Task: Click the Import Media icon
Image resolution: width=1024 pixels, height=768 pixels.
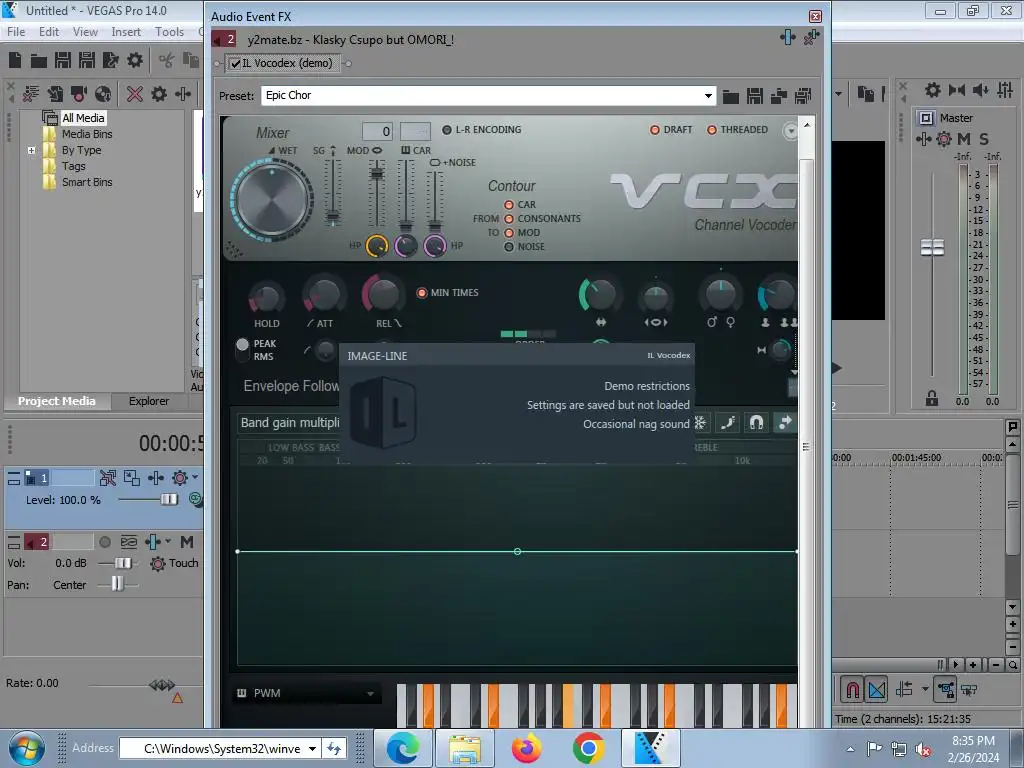Action: [56, 94]
